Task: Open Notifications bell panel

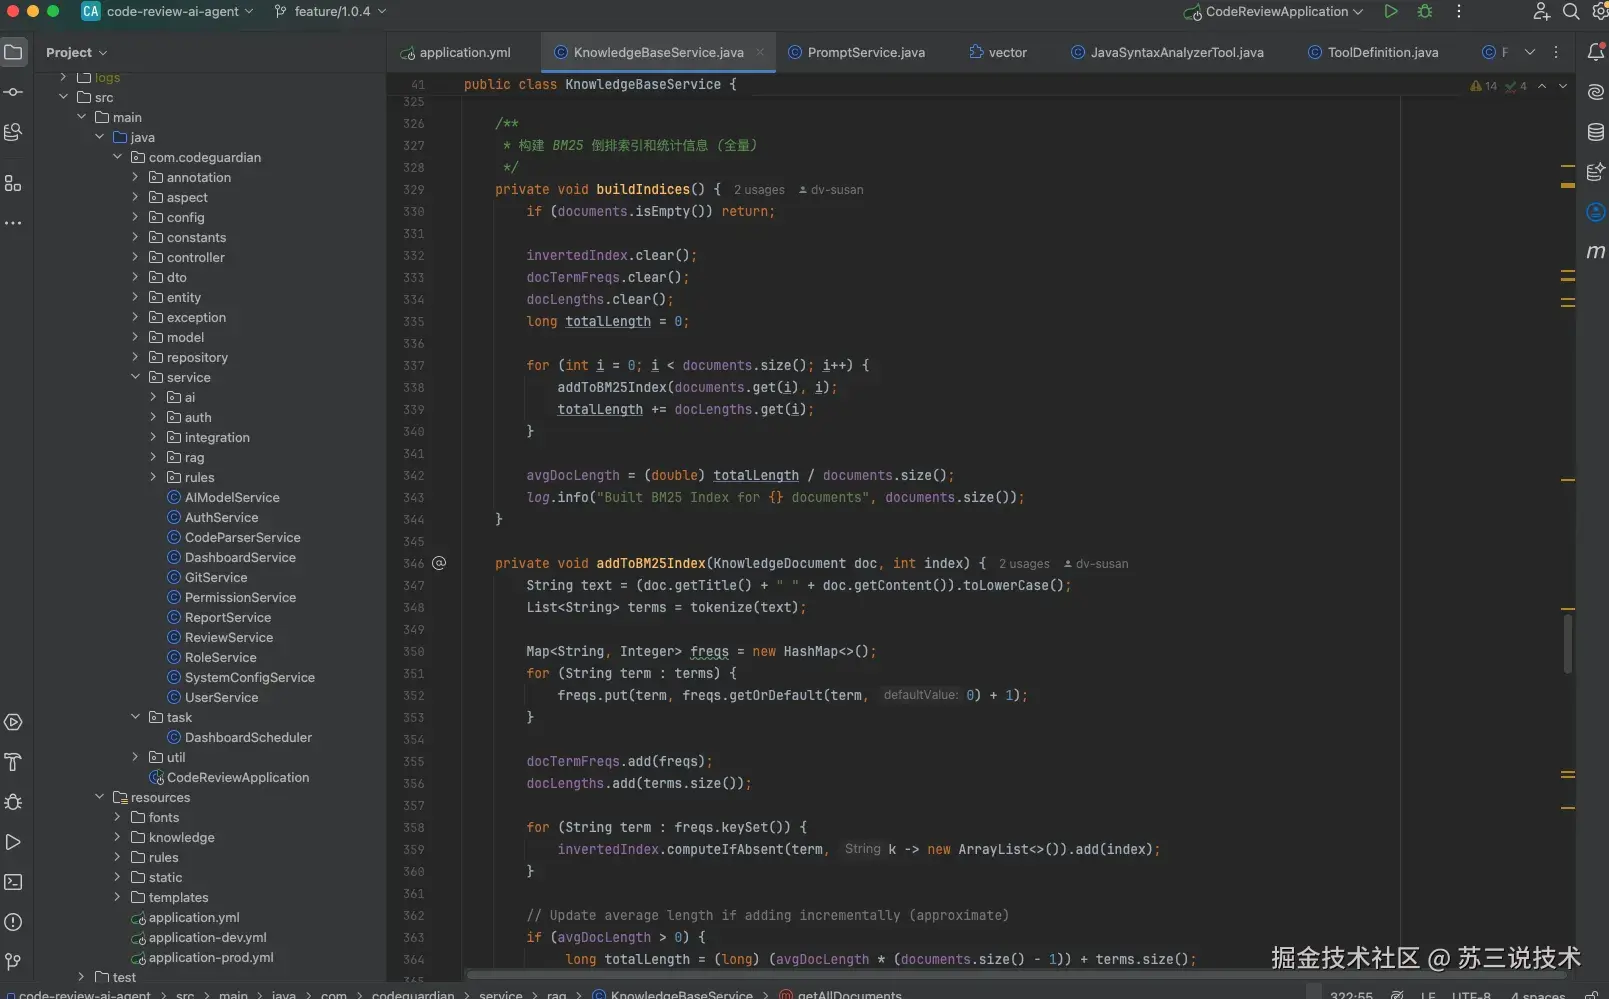Action: pyautogui.click(x=1596, y=52)
